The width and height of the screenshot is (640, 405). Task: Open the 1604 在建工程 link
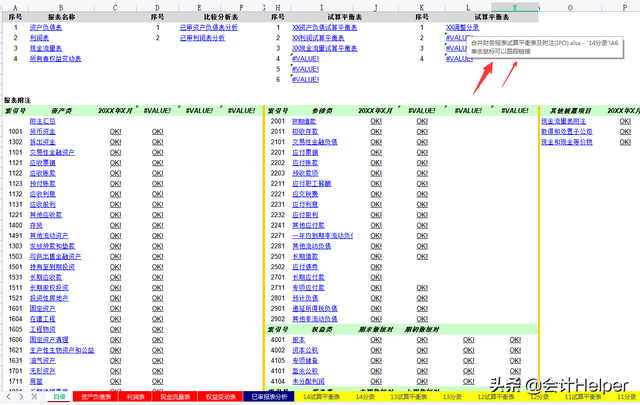42,319
